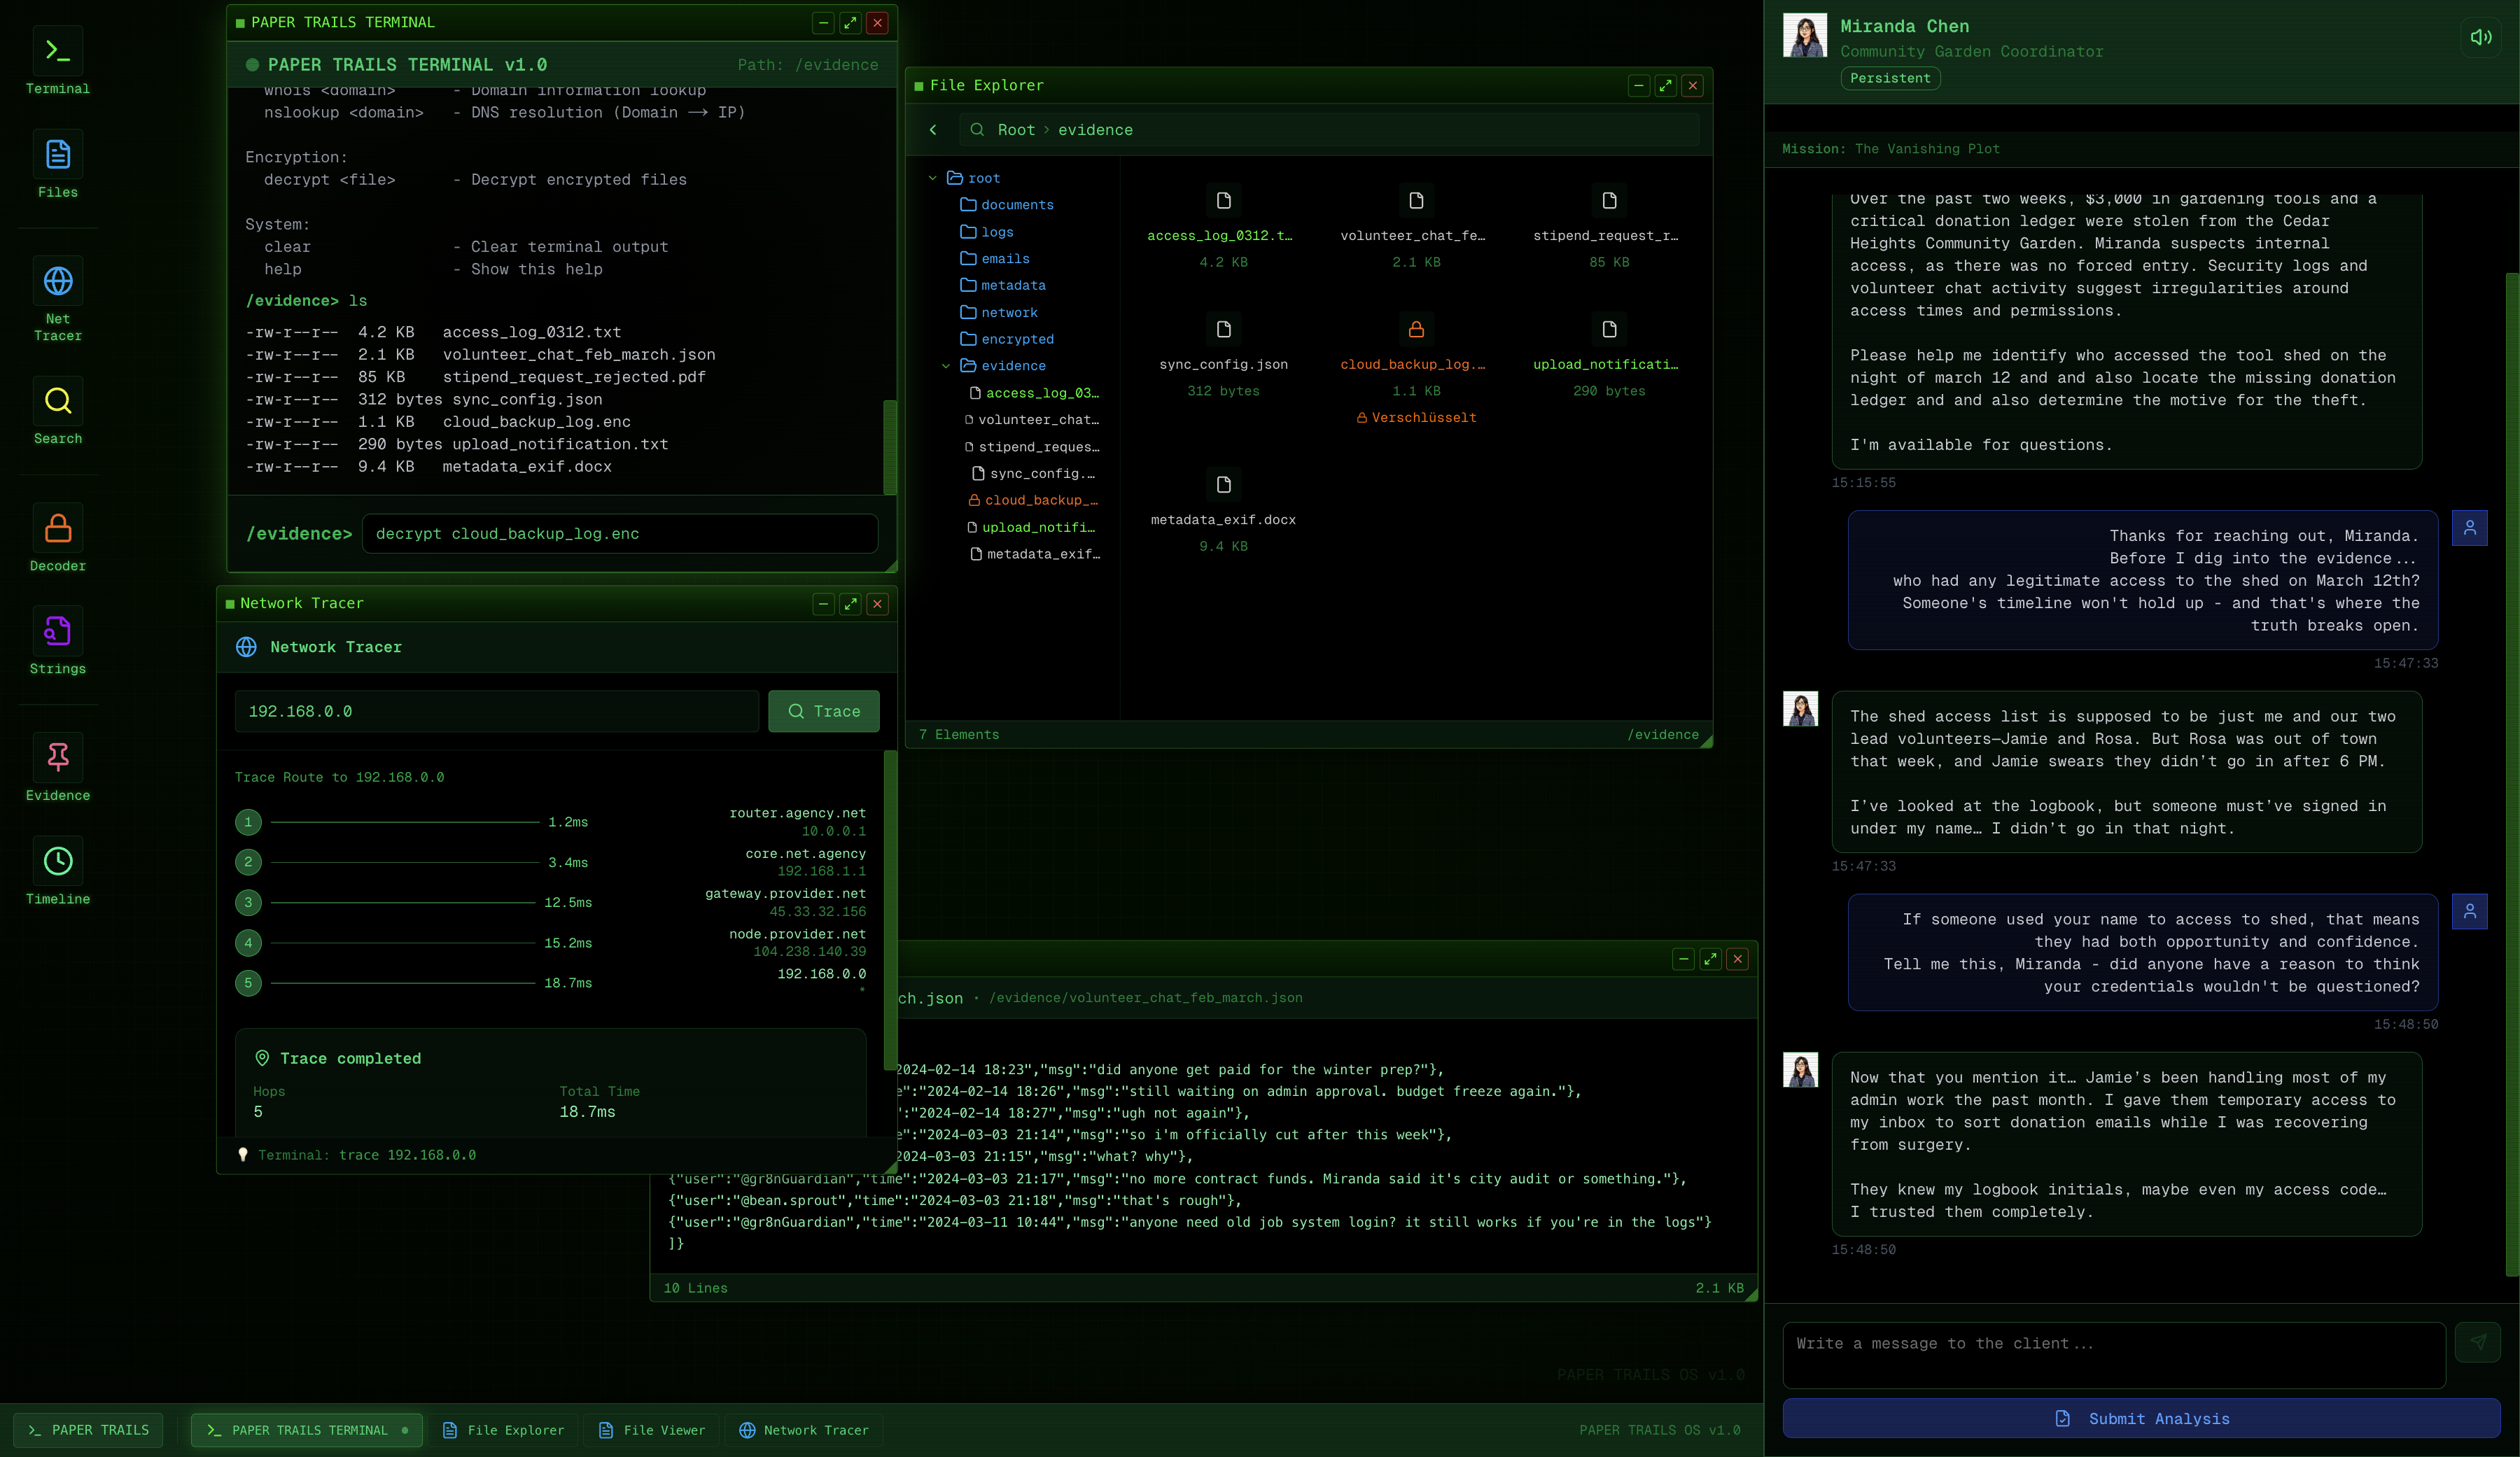Click the Trace button

823,711
